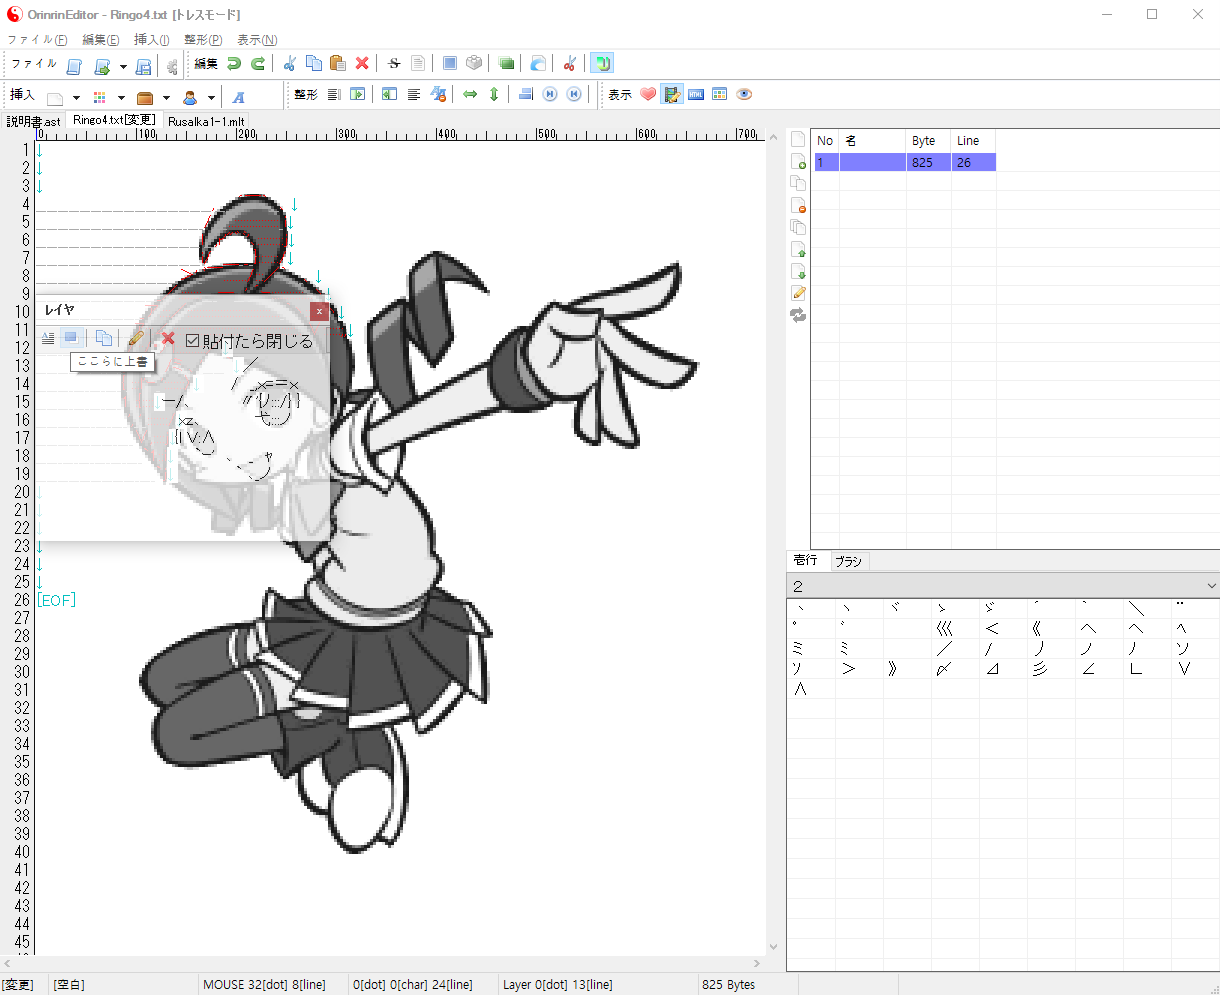Click the italic A text insert icon
This screenshot has height=995, width=1220.
tap(239, 97)
